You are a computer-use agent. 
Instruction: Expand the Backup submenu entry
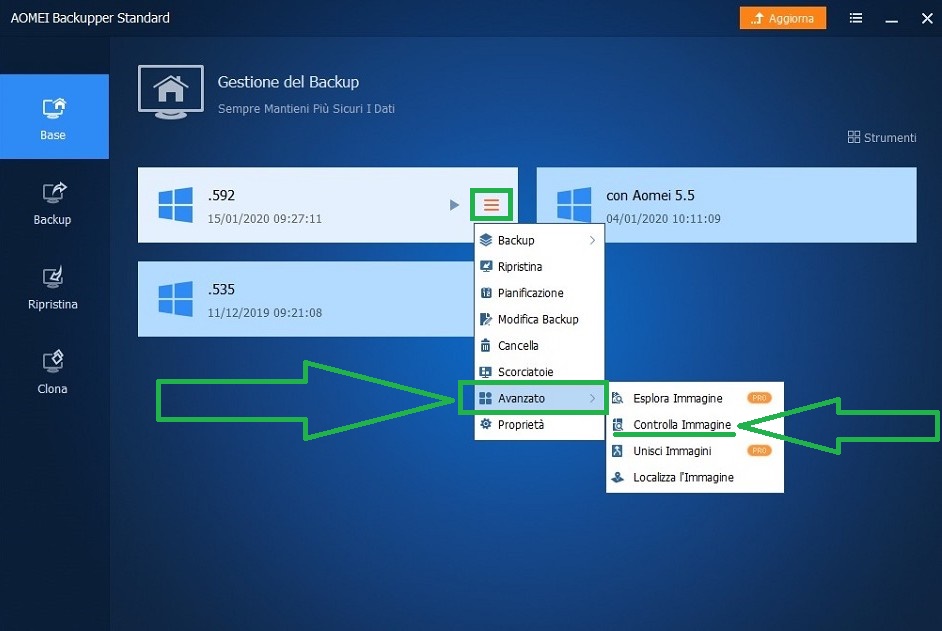[539, 240]
